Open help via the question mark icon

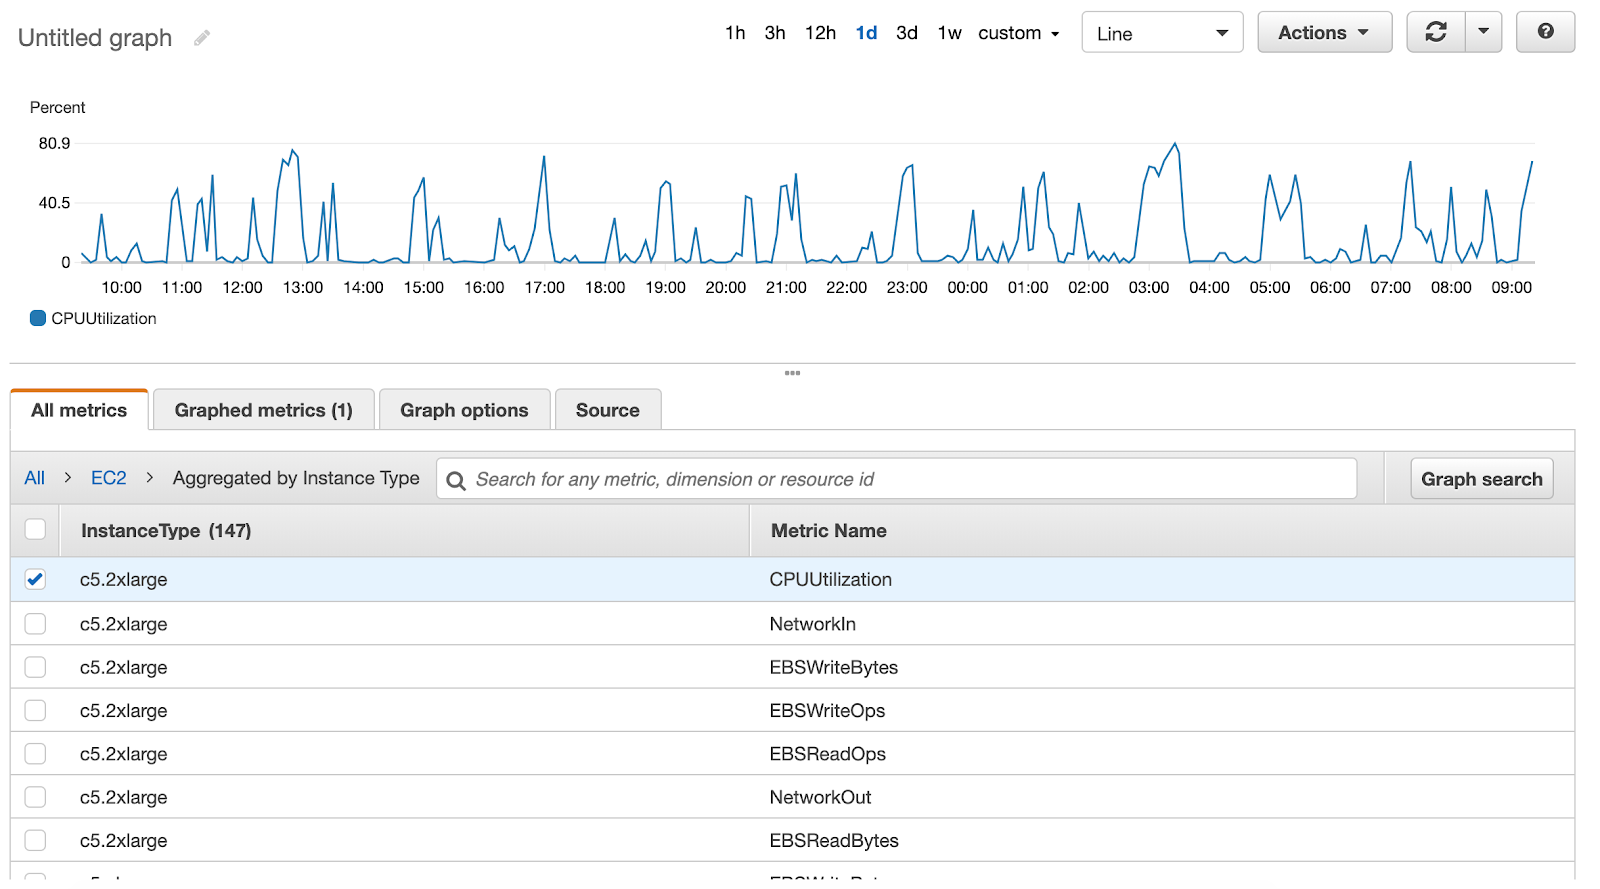click(x=1545, y=32)
